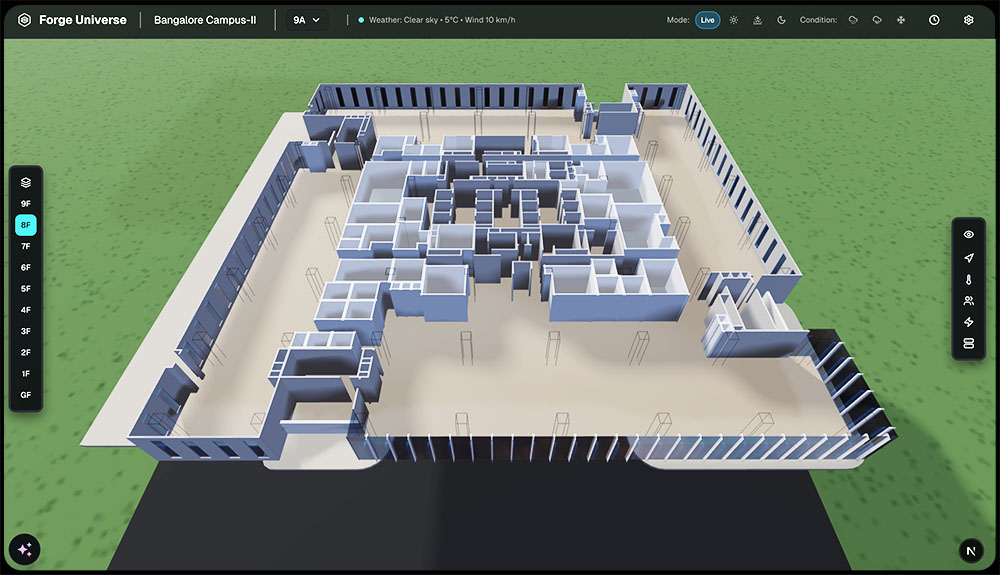Click the north compass button
This screenshot has width=1000, height=575.
[971, 551]
